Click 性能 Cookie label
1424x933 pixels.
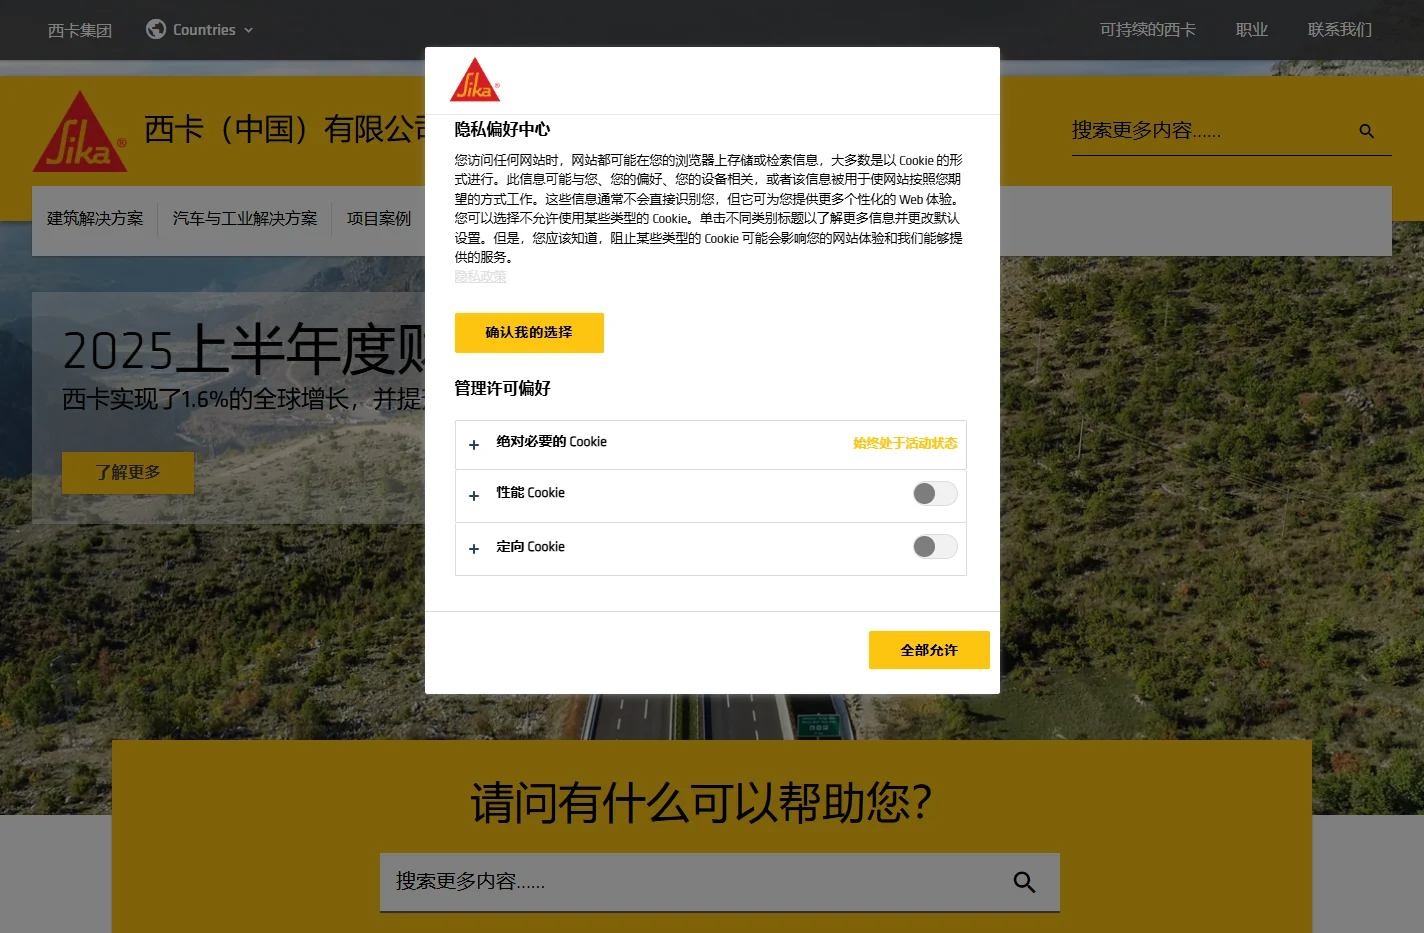click(531, 493)
